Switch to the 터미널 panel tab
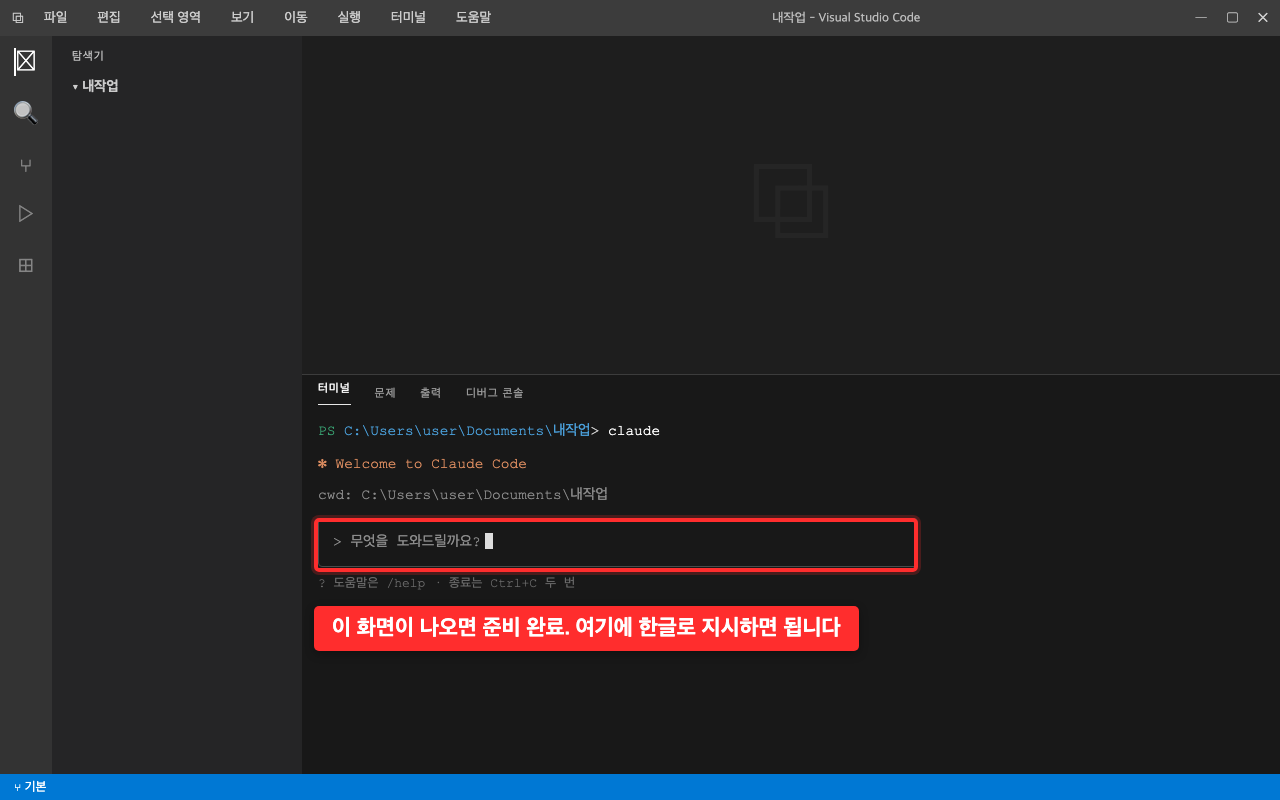The width and height of the screenshot is (1280, 800). tap(334, 388)
